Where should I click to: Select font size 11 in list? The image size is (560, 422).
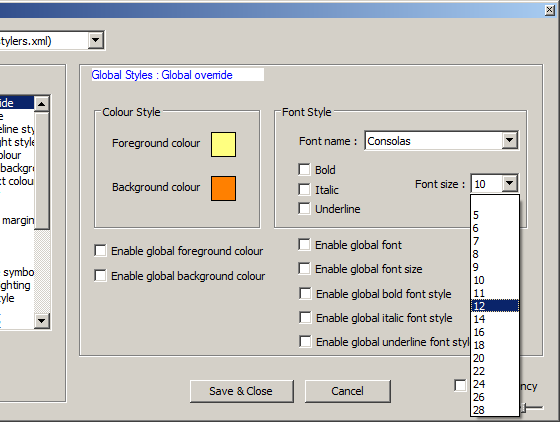[495, 293]
